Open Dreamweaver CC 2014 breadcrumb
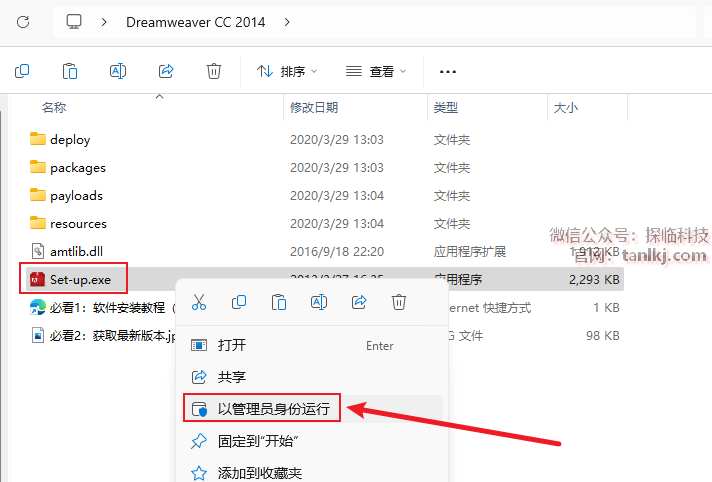Viewport: 712px width, 482px height. click(195, 22)
